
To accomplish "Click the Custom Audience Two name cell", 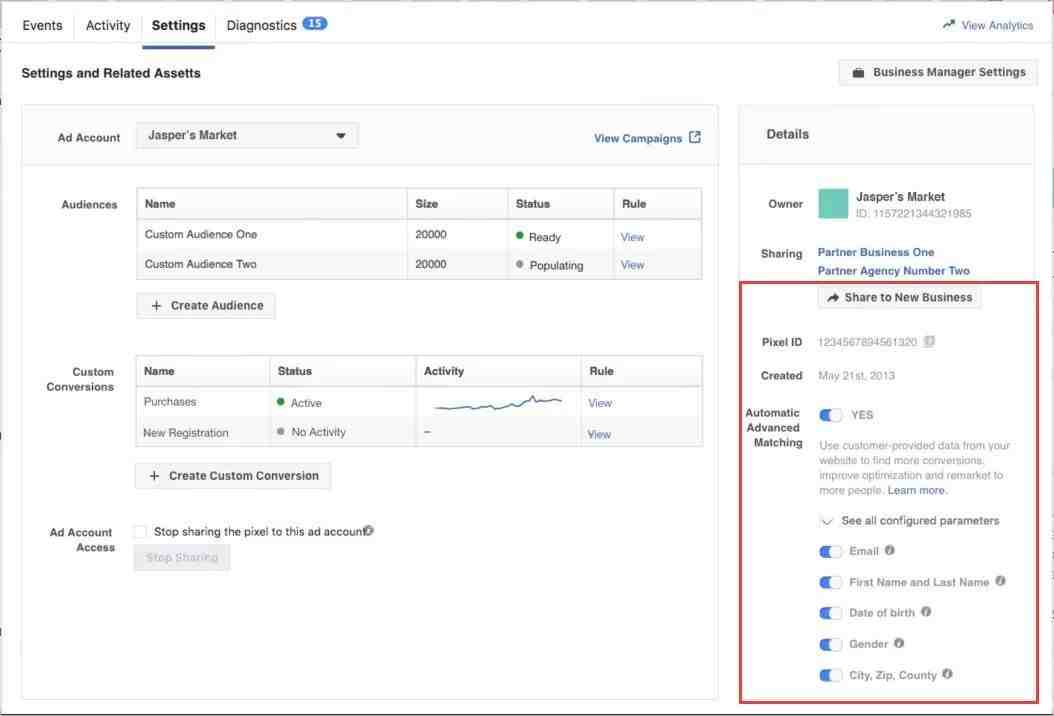I will pos(200,264).
